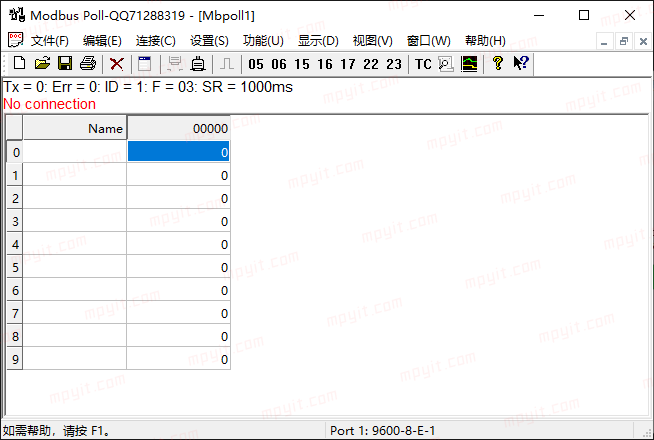Click the row 5 header
654x440 pixels.
15,267
